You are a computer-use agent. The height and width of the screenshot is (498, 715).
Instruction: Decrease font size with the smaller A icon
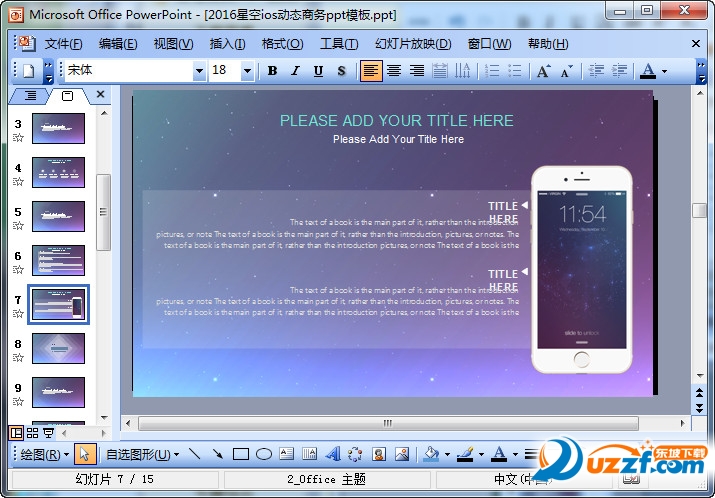566,71
